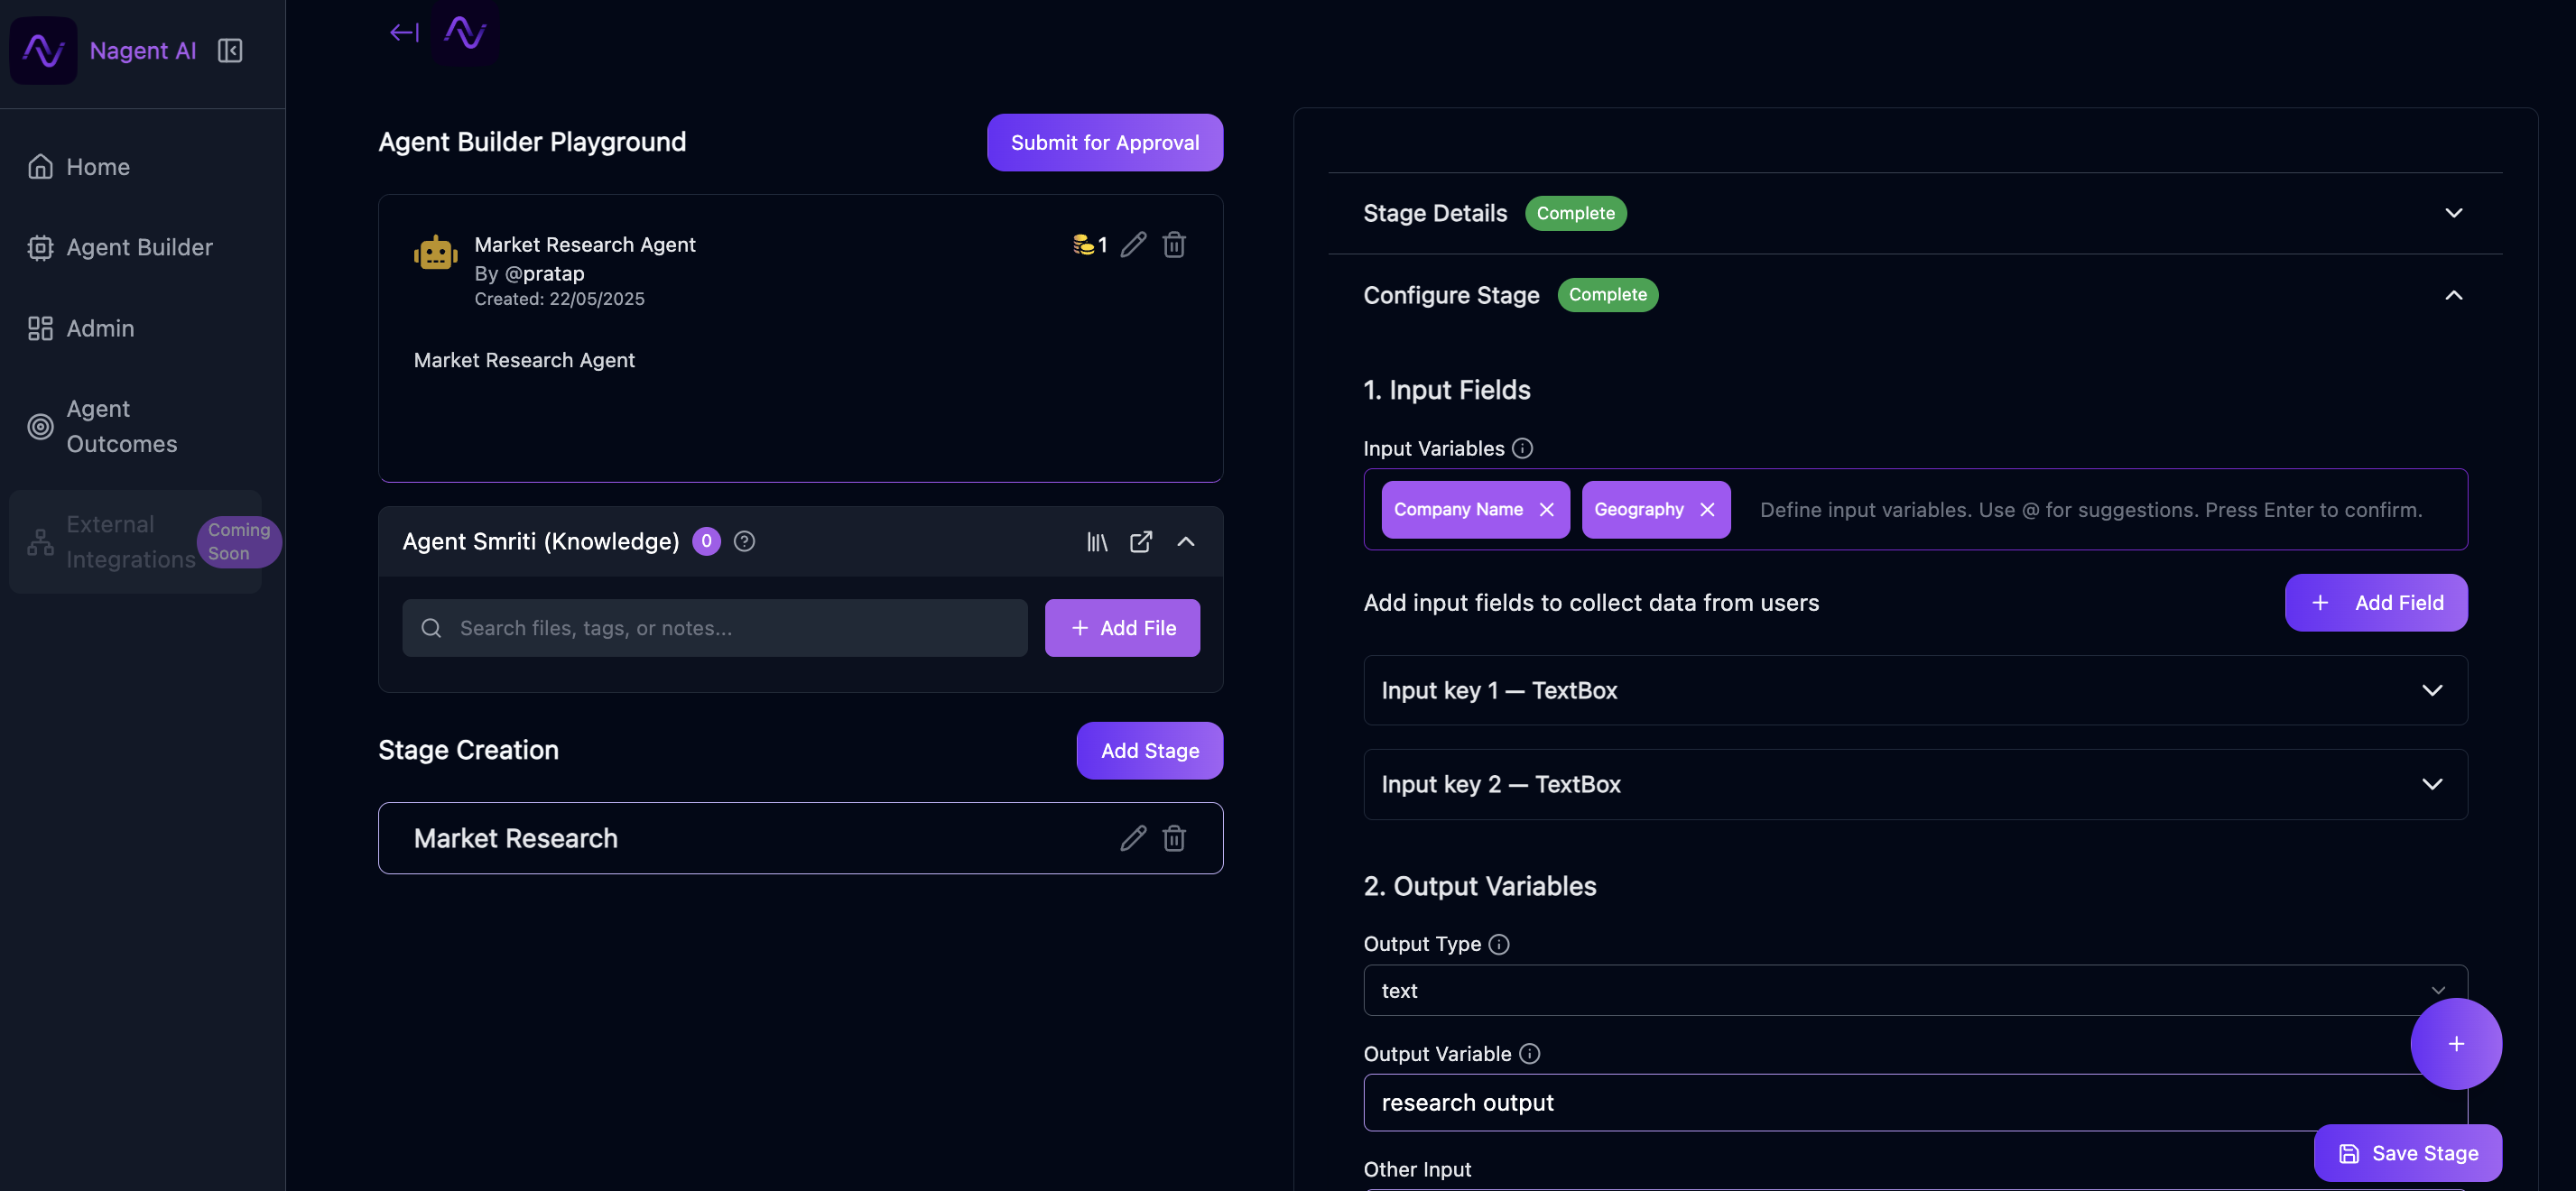
Task: Click the back arrow icon
Action: pyautogui.click(x=403, y=32)
